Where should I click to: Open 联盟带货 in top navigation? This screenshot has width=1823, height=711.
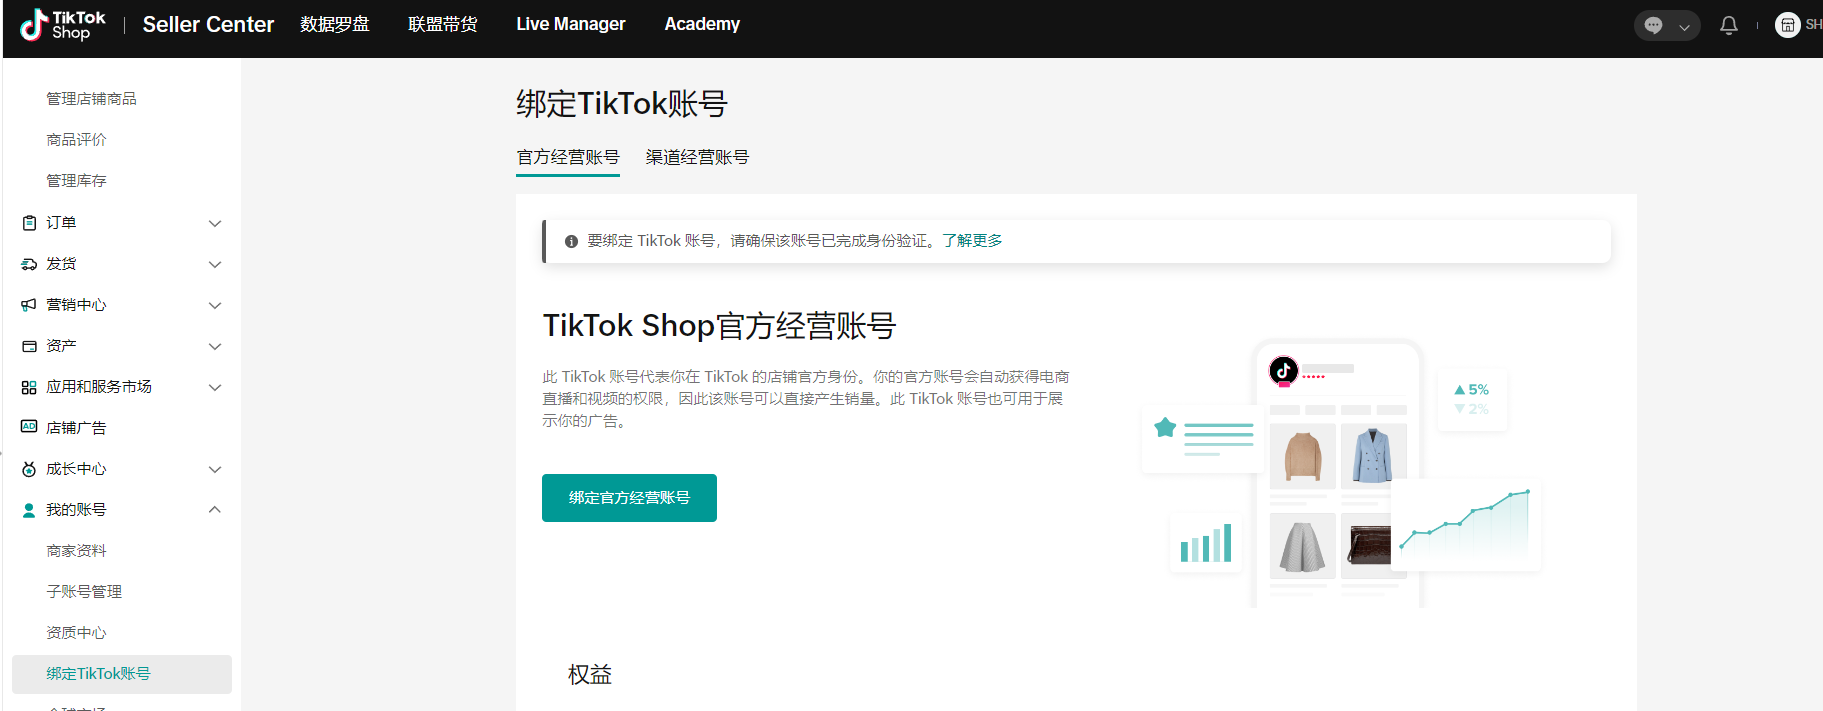443,24
